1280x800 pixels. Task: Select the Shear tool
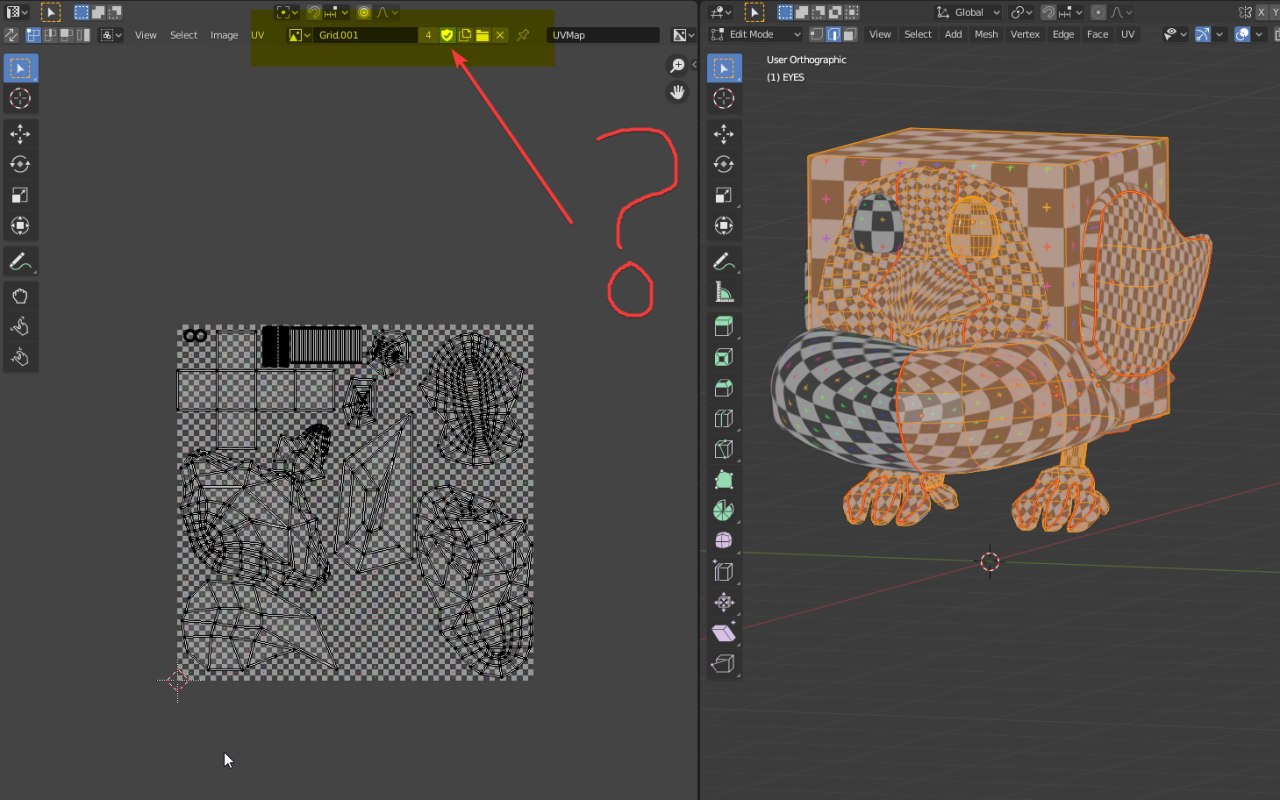(x=724, y=633)
